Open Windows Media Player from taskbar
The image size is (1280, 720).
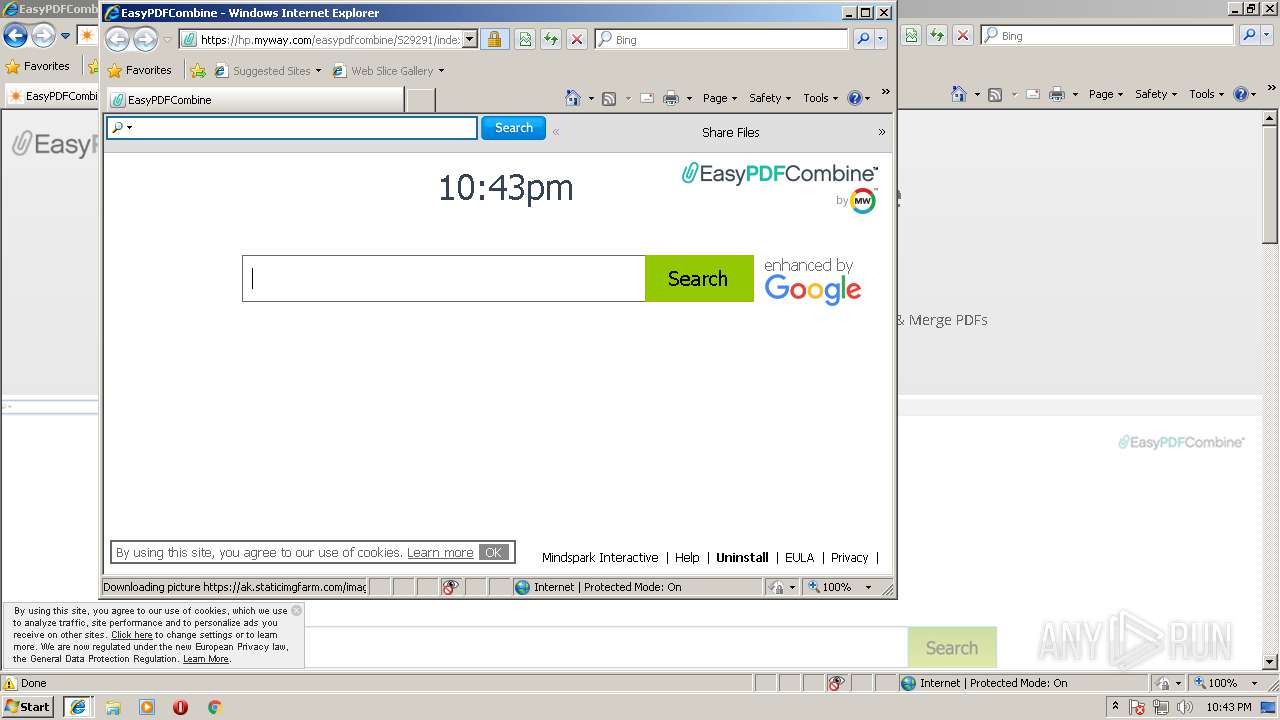147,707
